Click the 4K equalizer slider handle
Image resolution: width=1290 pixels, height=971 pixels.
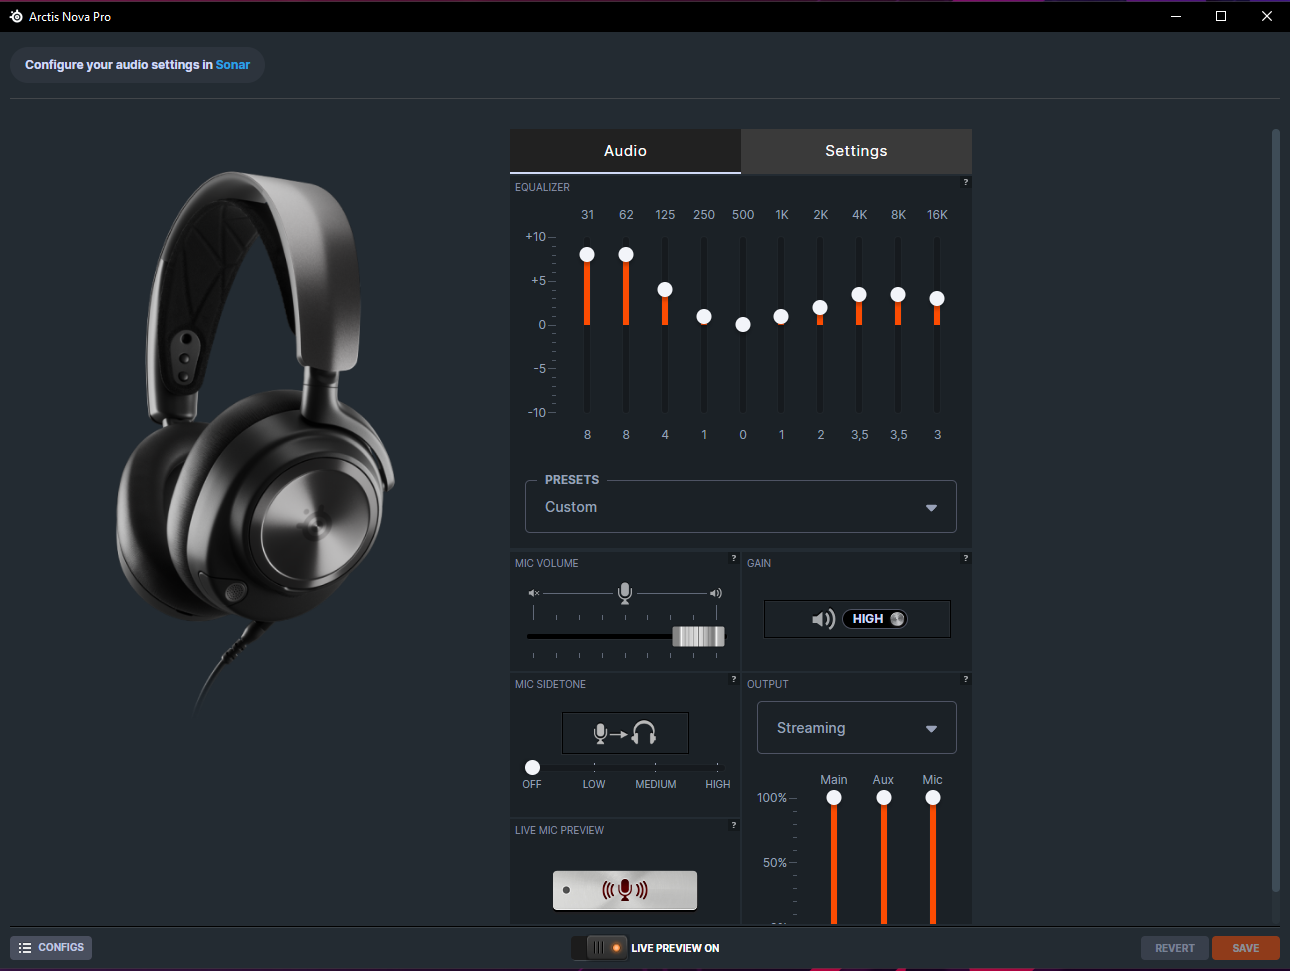point(859,294)
